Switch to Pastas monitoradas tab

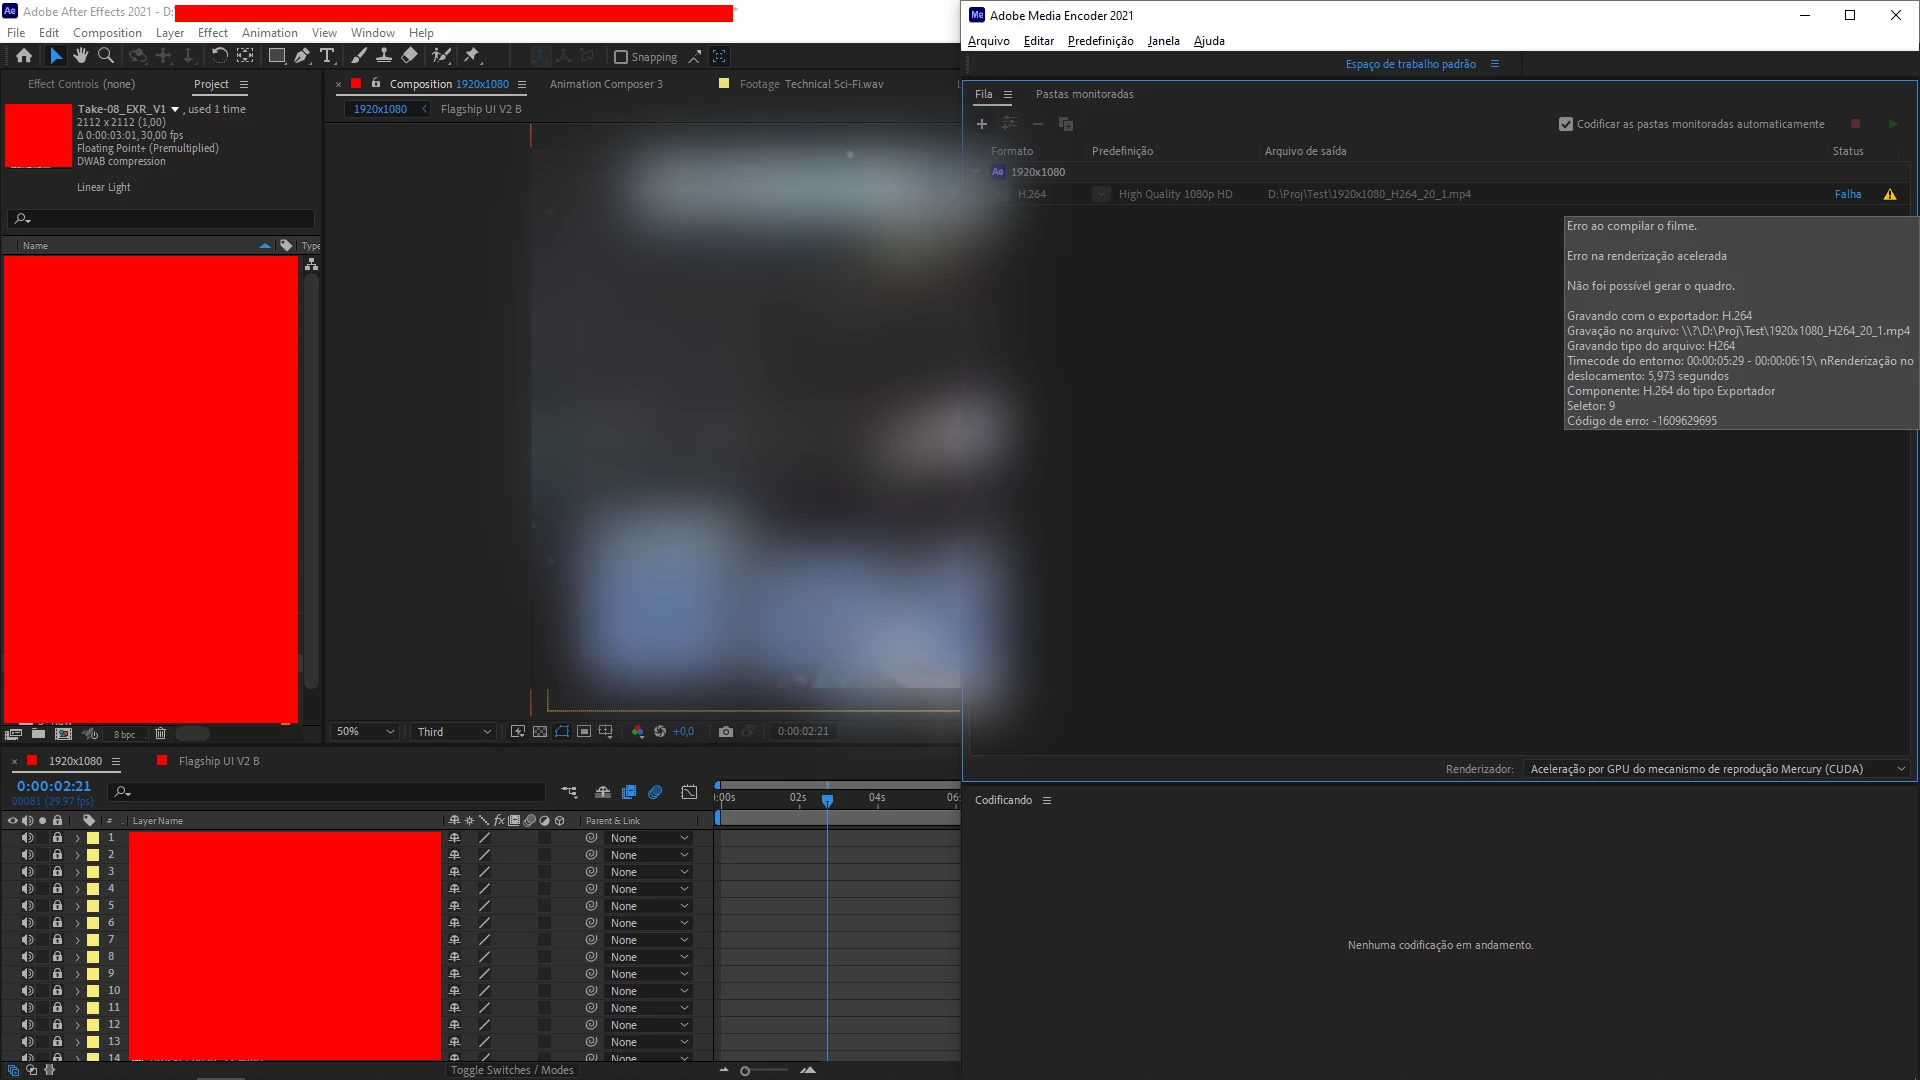click(1084, 94)
